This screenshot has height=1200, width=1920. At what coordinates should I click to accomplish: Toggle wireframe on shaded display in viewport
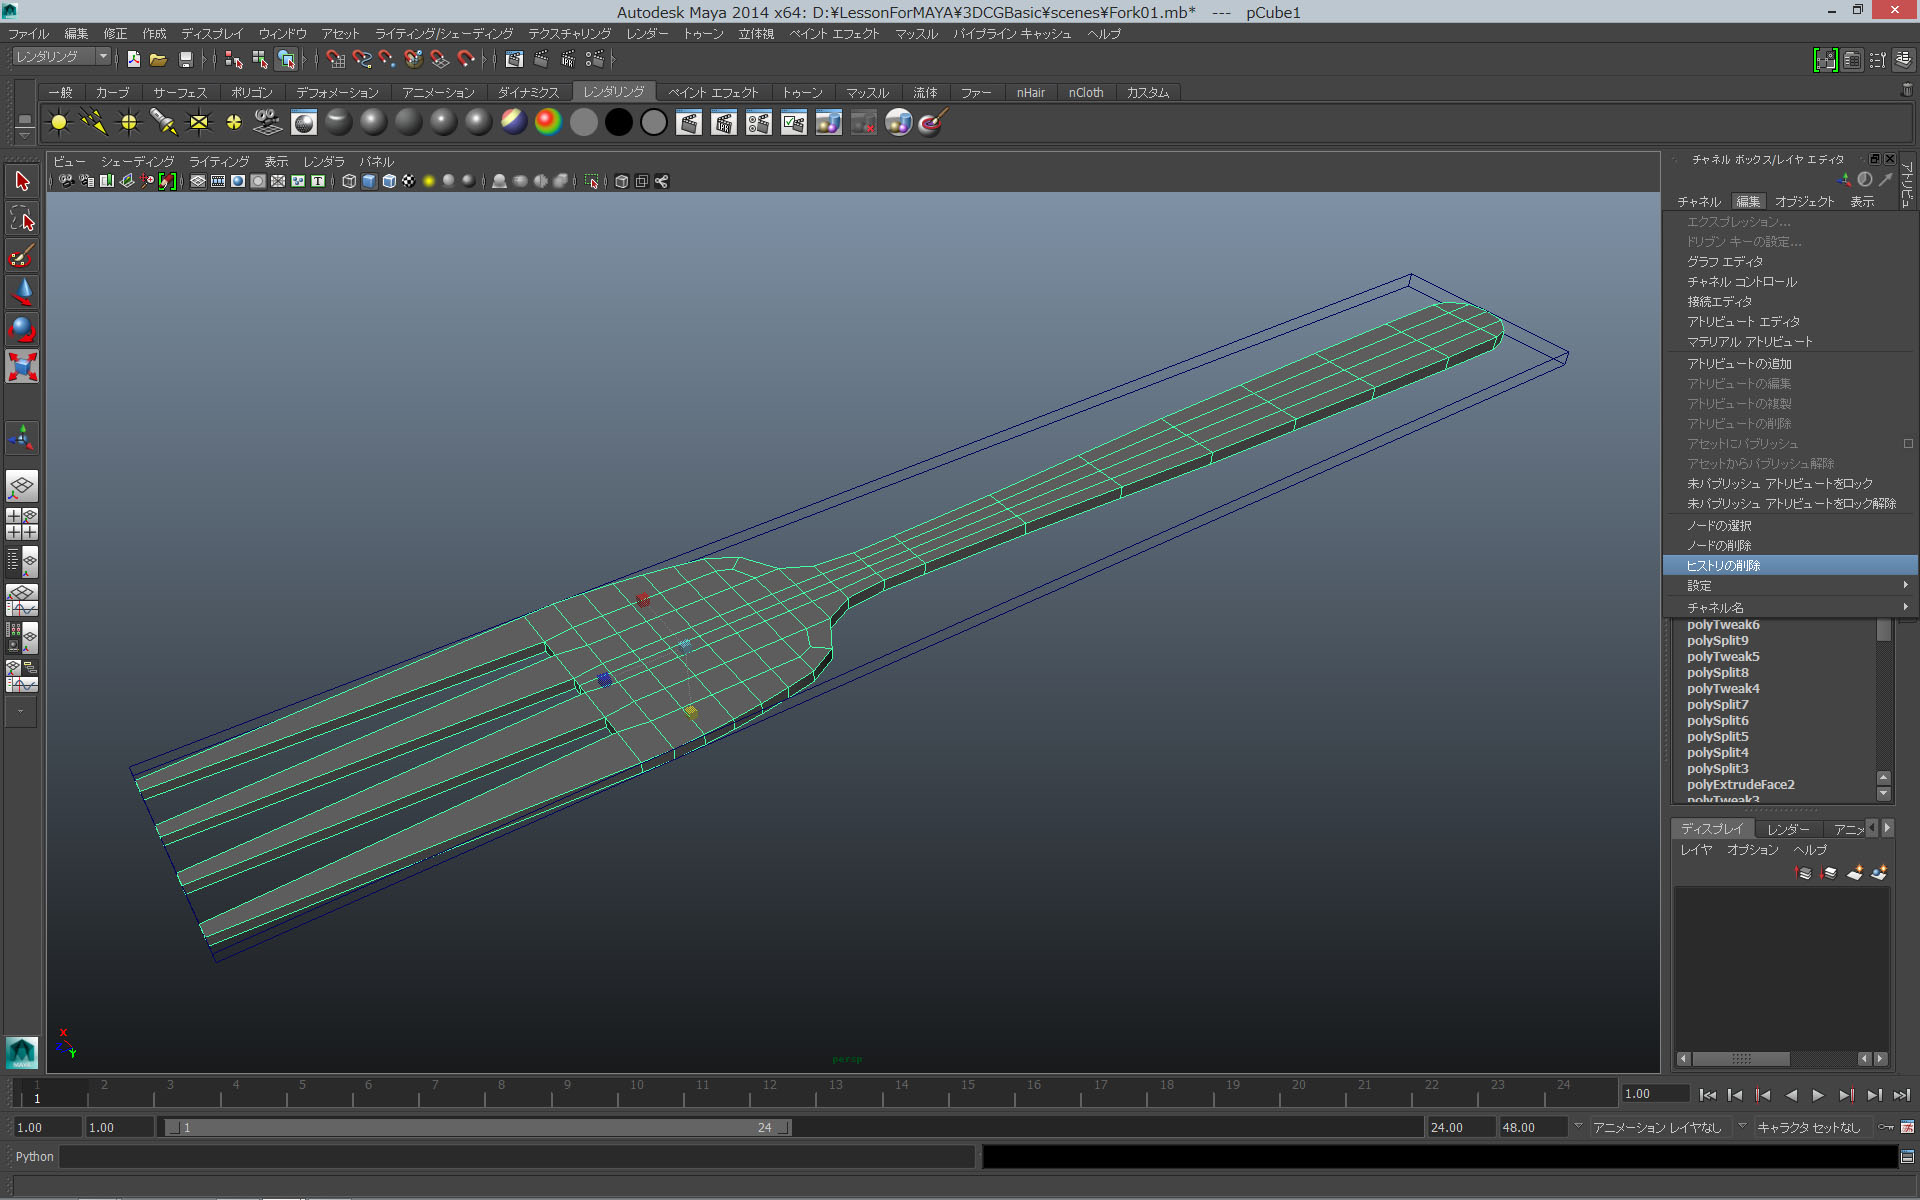tap(387, 181)
